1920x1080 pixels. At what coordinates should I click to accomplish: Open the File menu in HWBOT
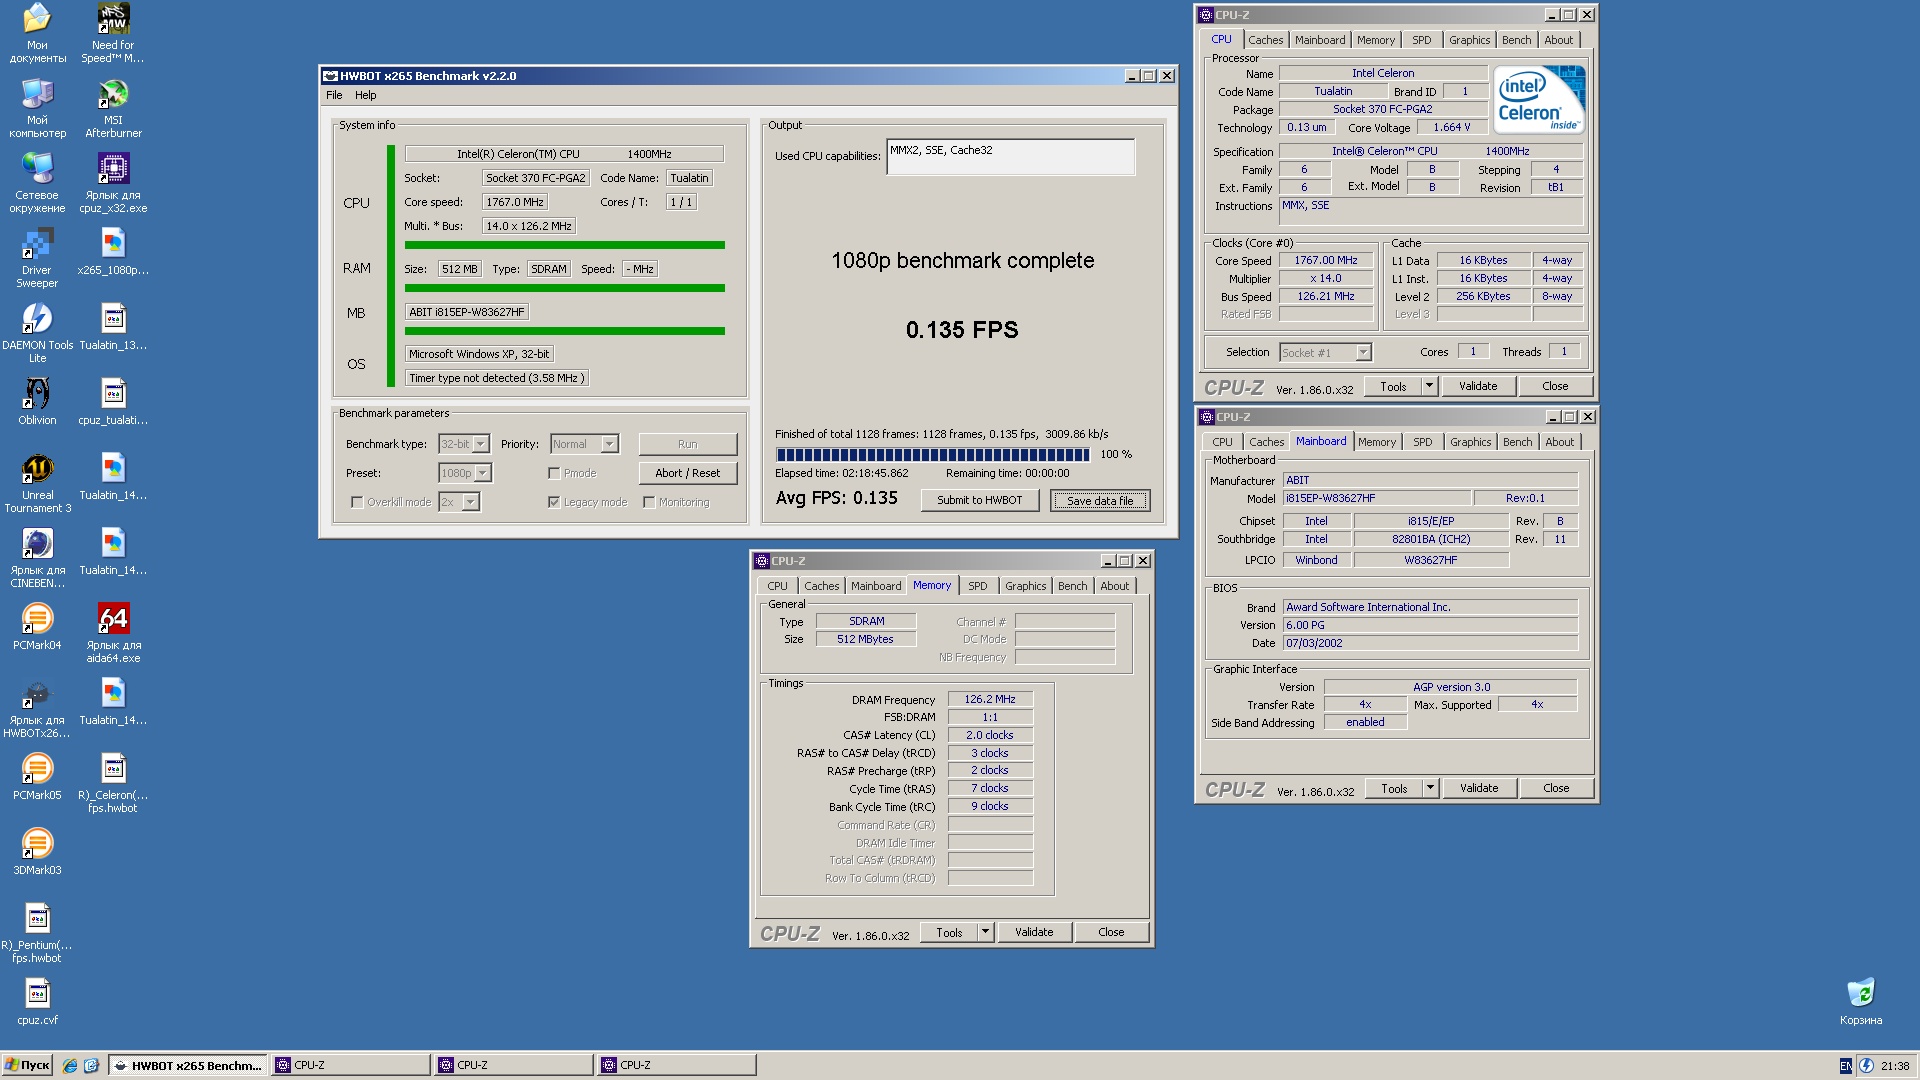pos(334,95)
